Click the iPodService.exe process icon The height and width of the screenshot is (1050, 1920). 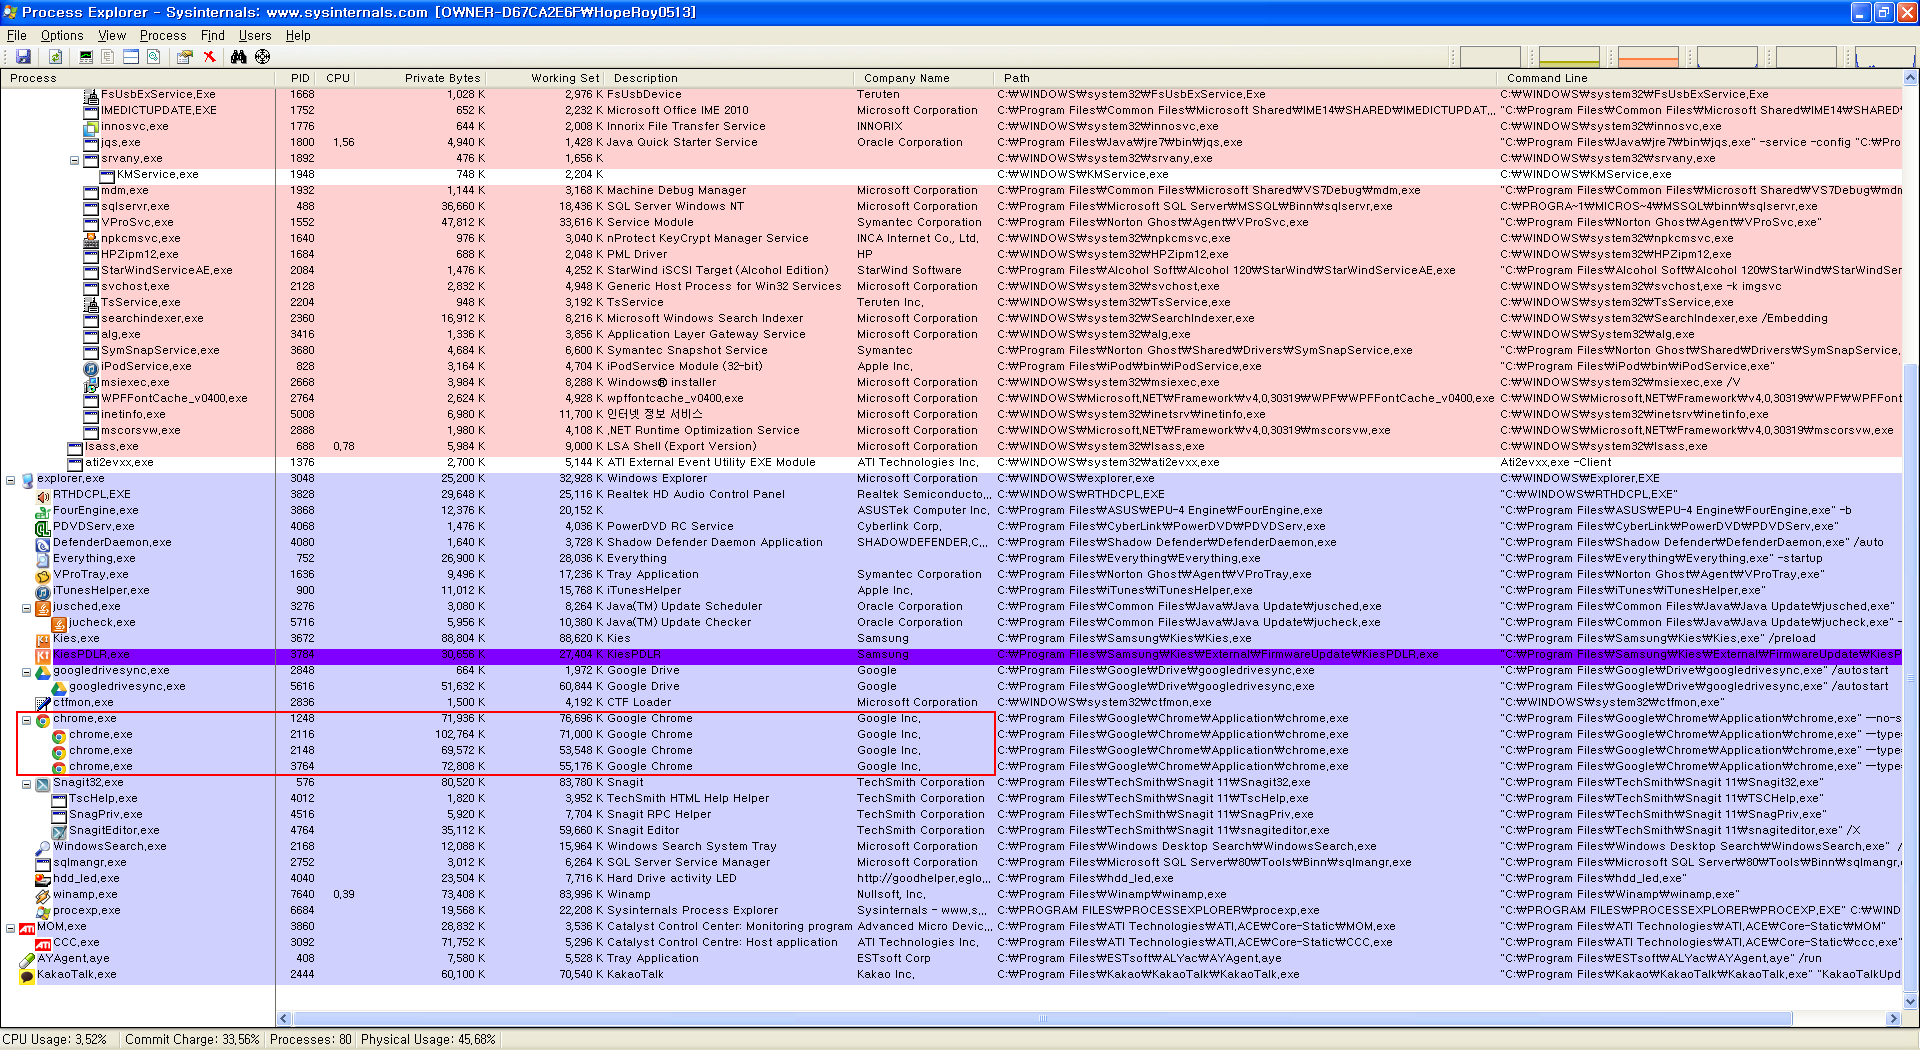click(x=91, y=367)
